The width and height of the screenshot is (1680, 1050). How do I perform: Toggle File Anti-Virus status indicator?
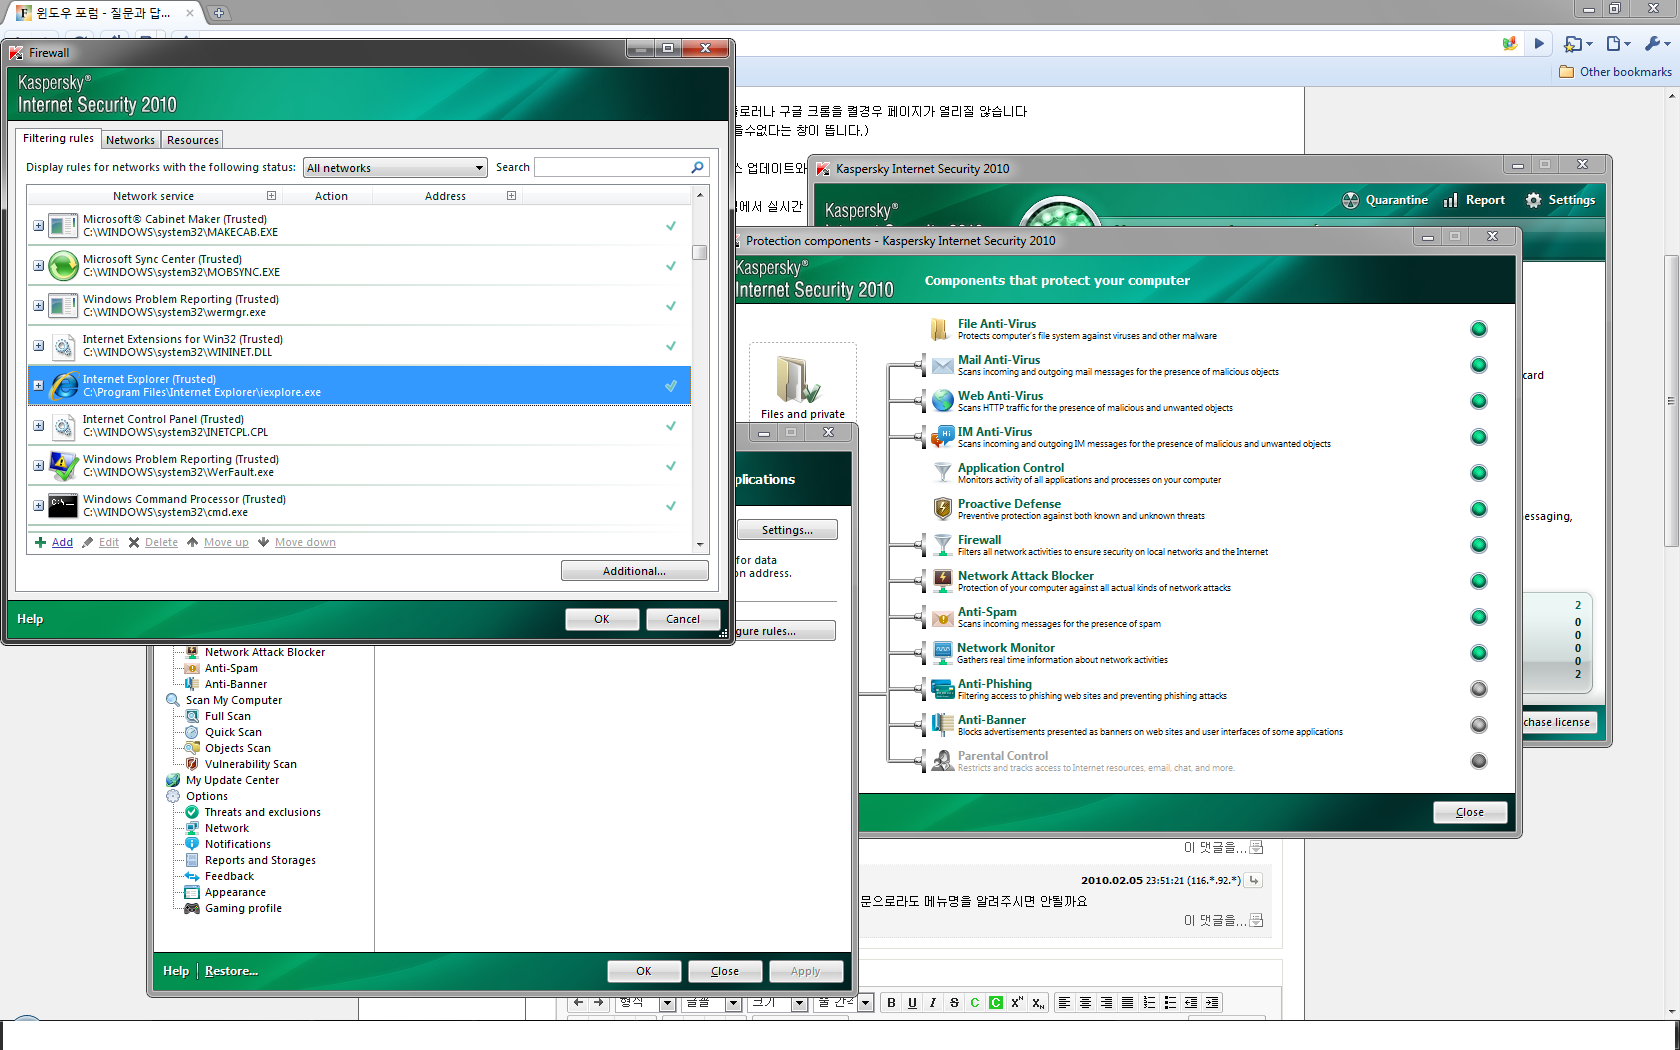[x=1479, y=329]
